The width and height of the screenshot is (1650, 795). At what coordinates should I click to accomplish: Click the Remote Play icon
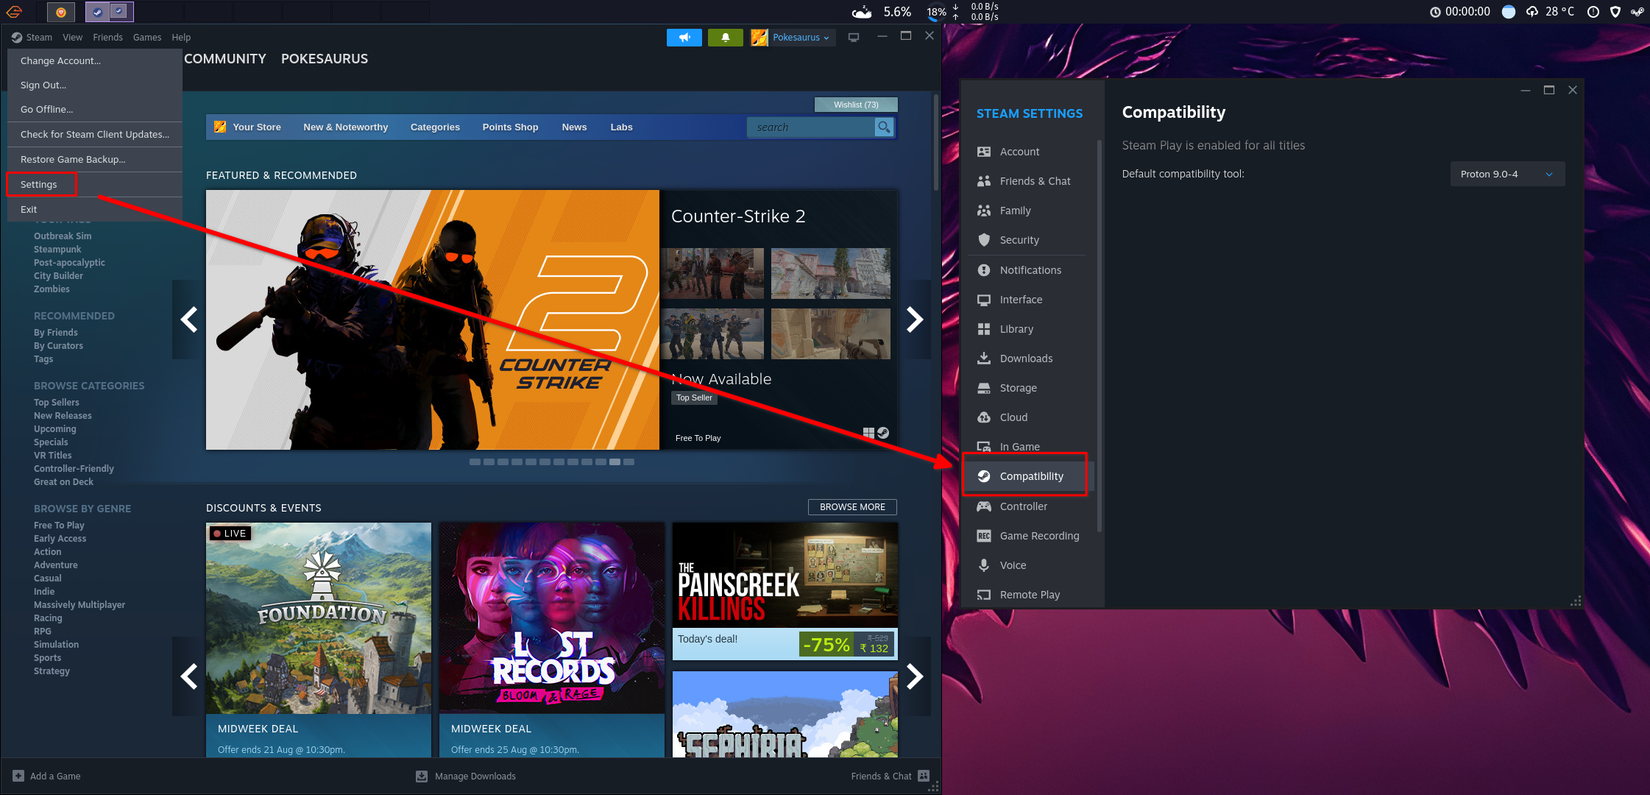click(x=984, y=595)
